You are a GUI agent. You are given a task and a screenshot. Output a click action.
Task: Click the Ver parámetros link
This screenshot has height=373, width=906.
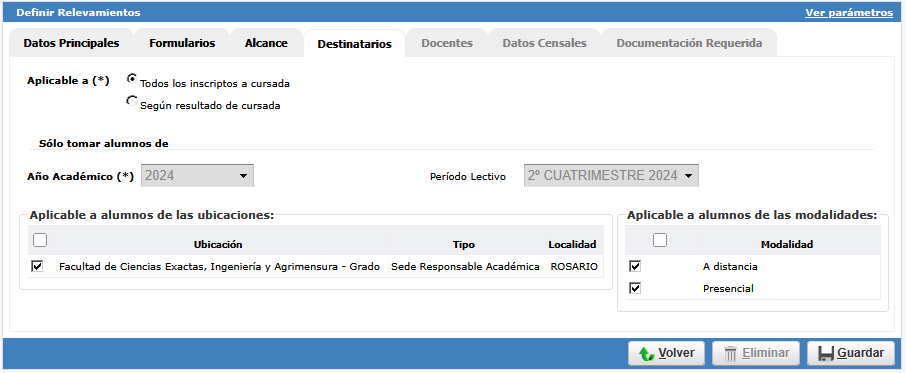(849, 13)
